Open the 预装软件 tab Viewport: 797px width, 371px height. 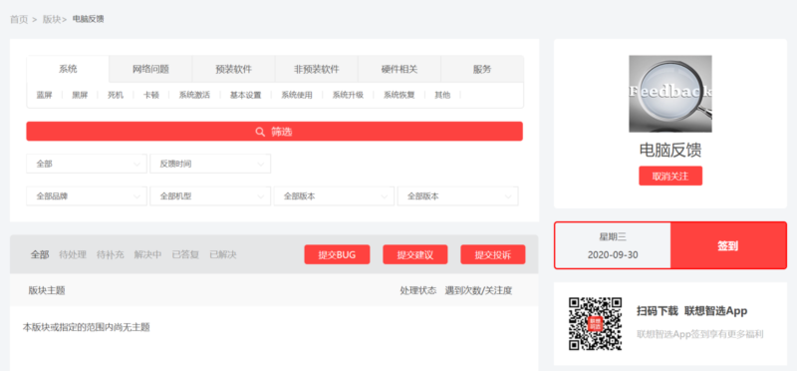(233, 69)
